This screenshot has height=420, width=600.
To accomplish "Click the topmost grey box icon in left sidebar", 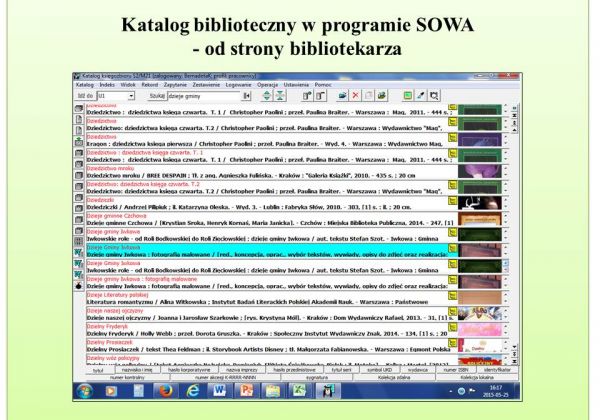I will click(x=79, y=108).
